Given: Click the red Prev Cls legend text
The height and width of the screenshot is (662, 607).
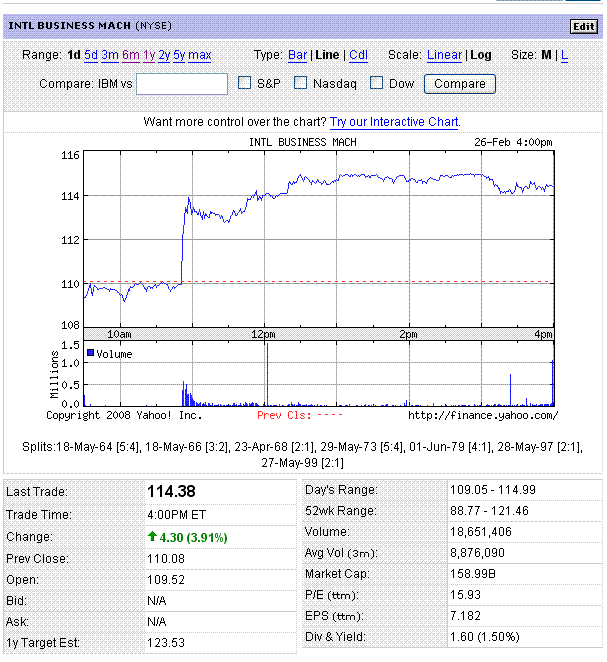Looking at the screenshot, I should pyautogui.click(x=300, y=415).
